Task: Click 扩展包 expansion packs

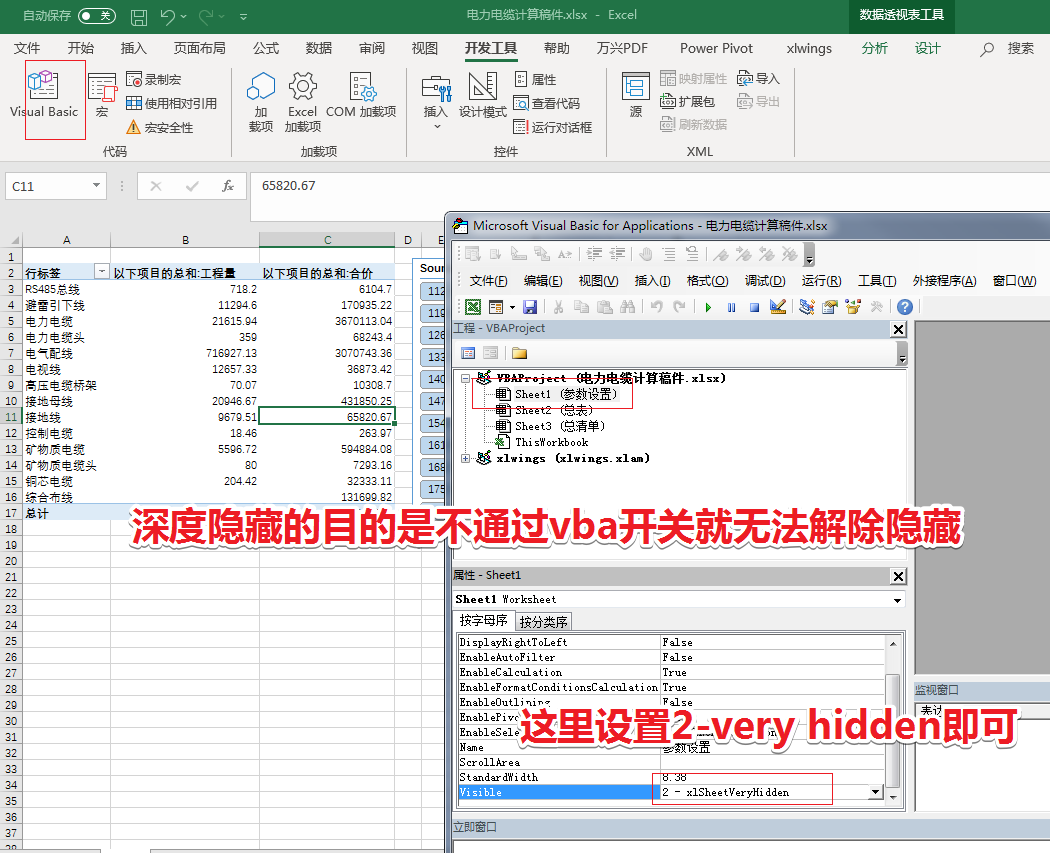Action: click(687, 101)
